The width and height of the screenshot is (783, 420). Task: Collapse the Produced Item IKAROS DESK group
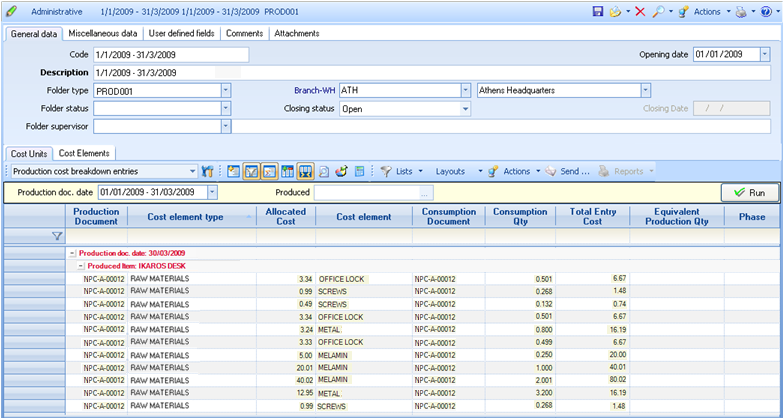[81, 266]
